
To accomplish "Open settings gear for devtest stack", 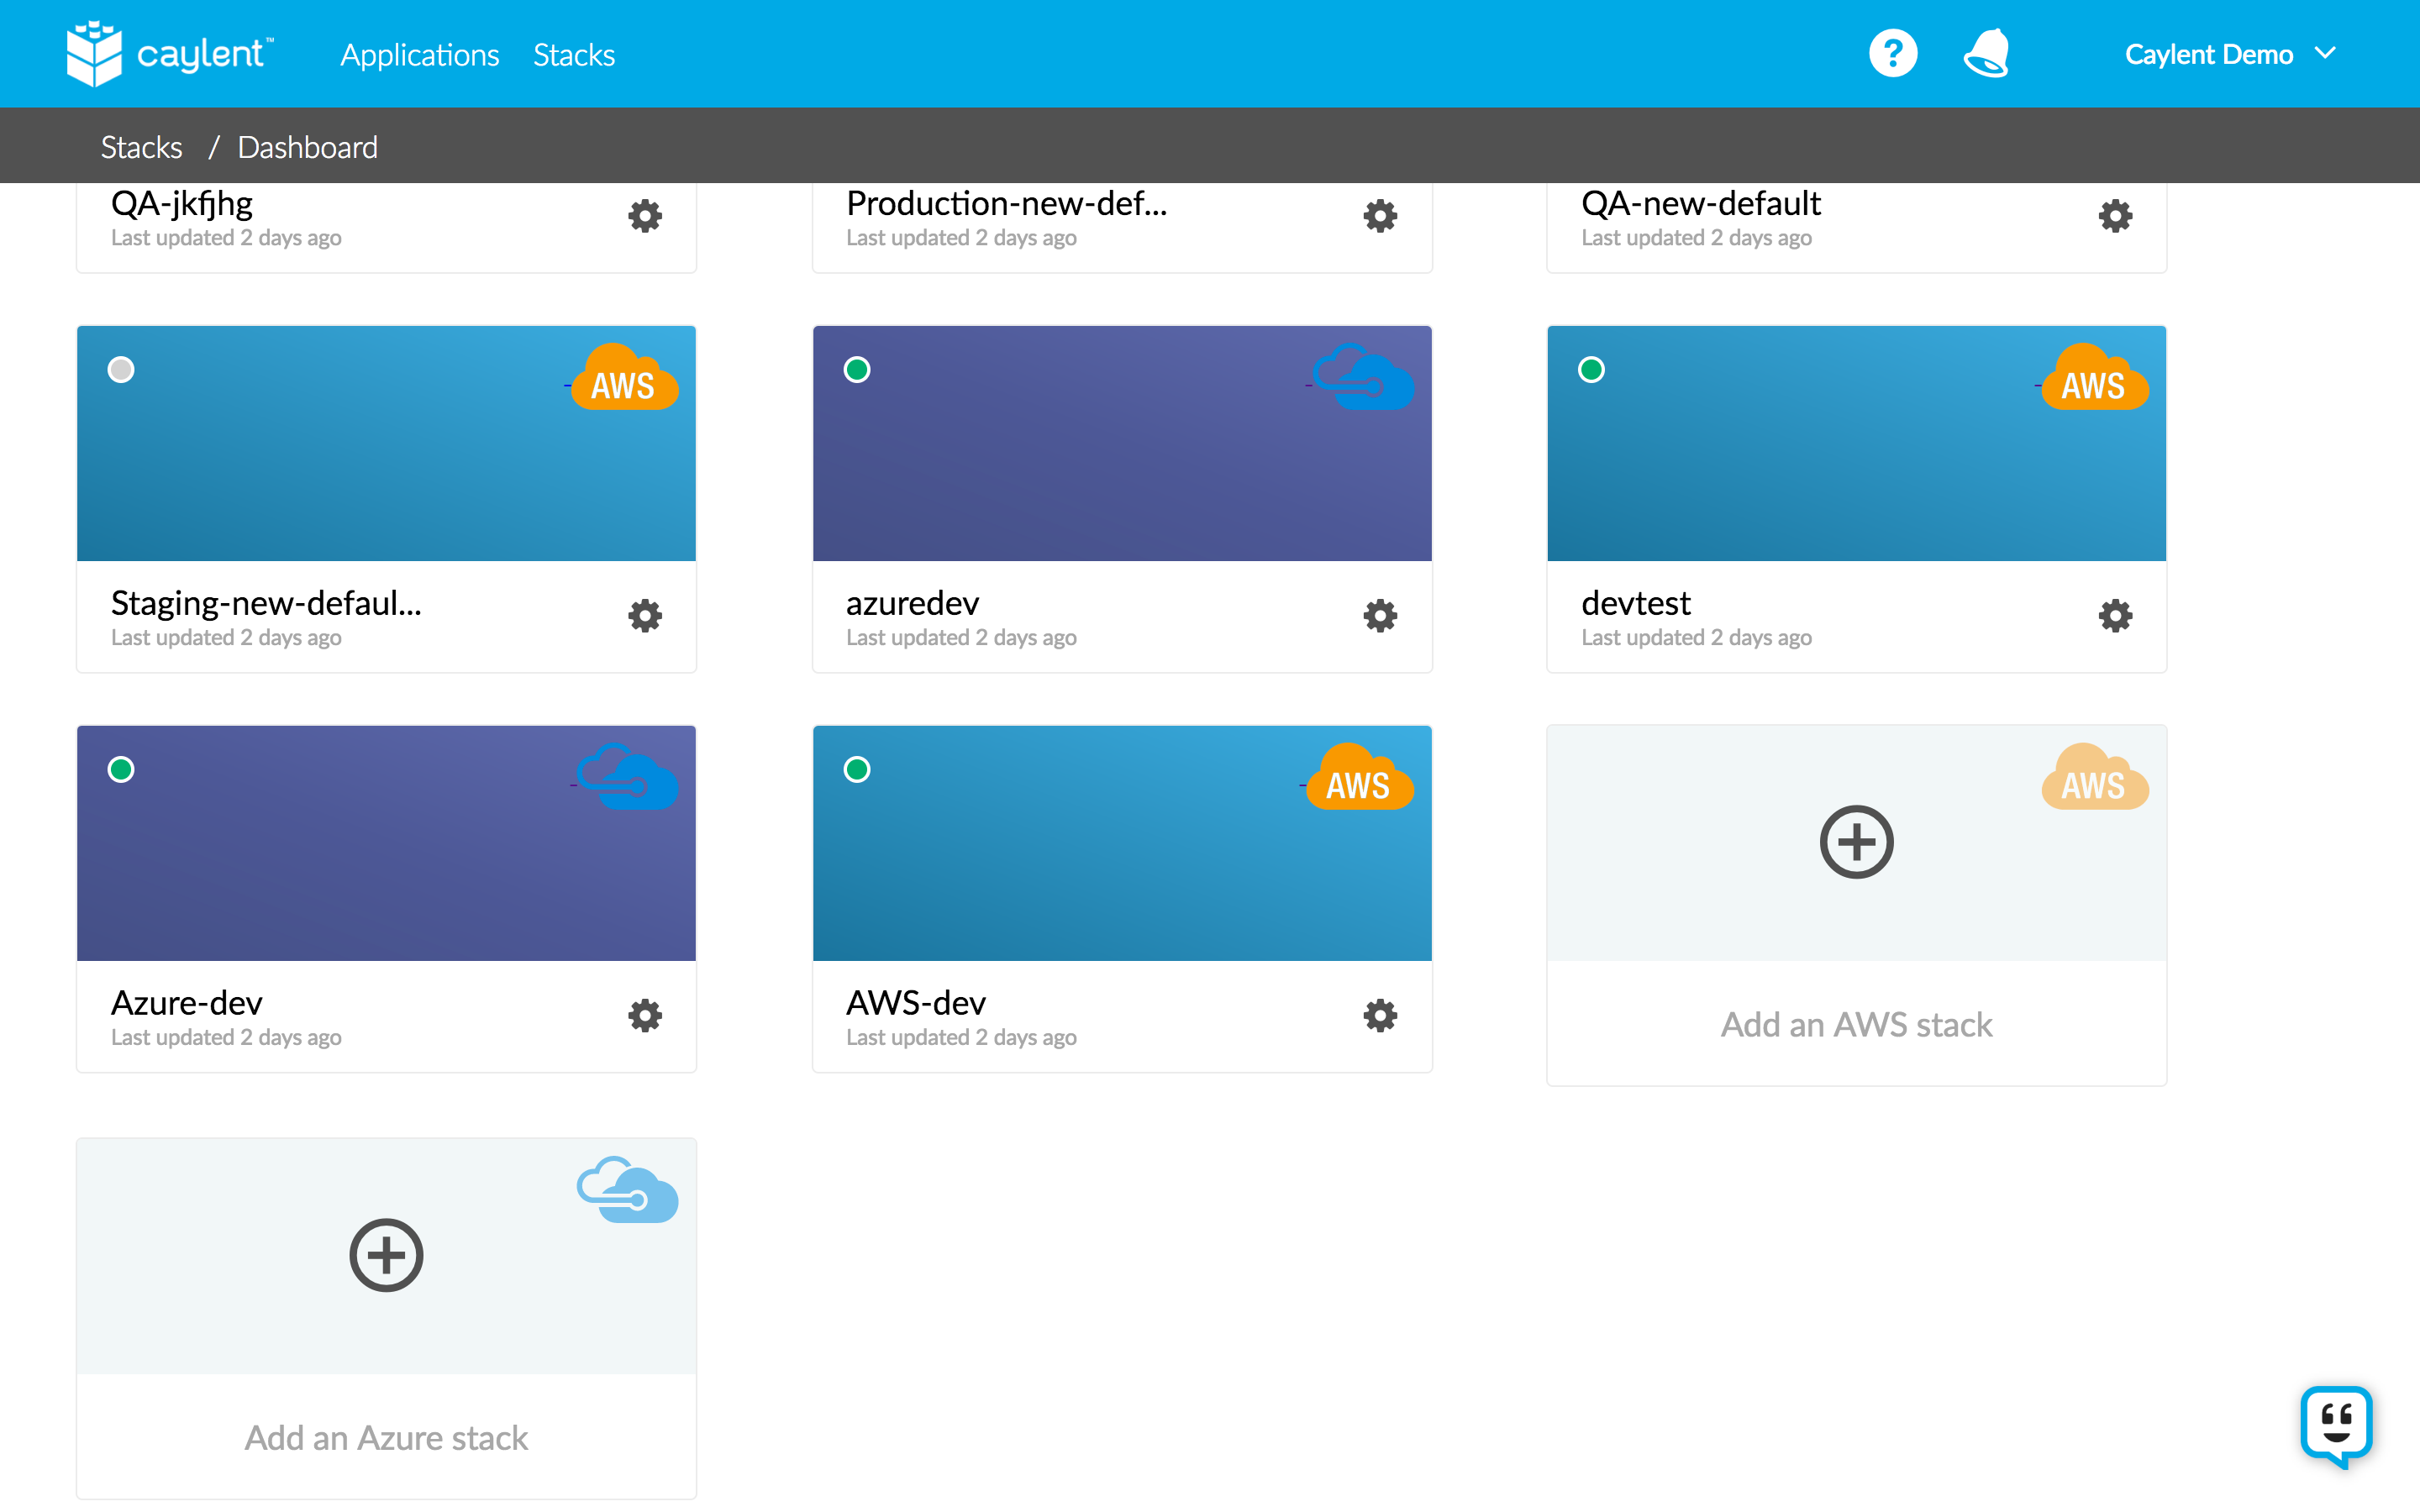I will (x=2115, y=615).
